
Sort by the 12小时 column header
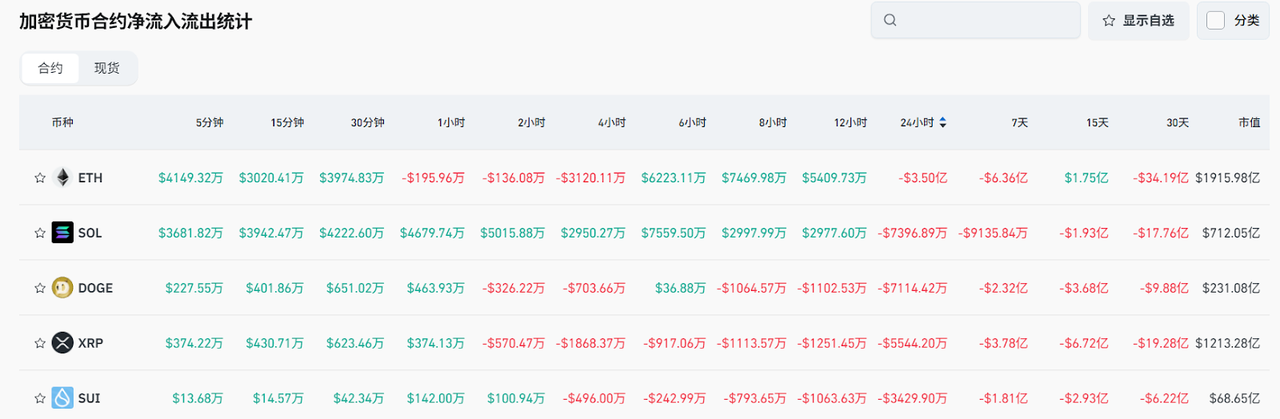[850, 123]
